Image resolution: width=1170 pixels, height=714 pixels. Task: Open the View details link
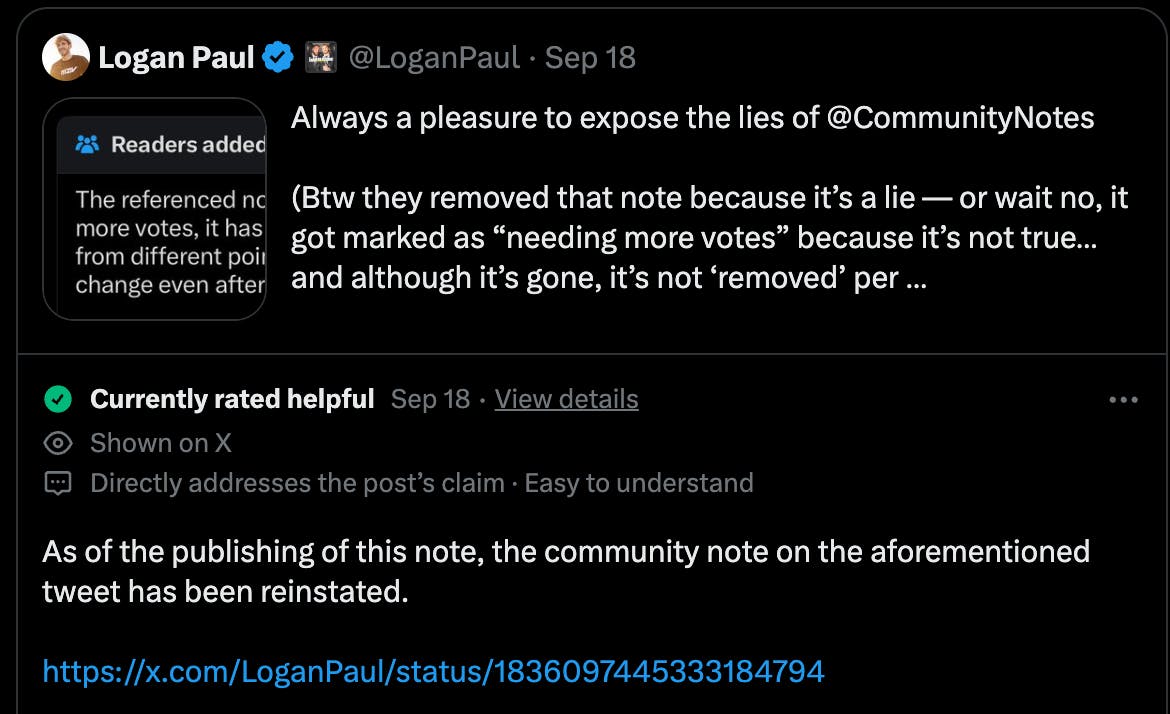pos(566,399)
